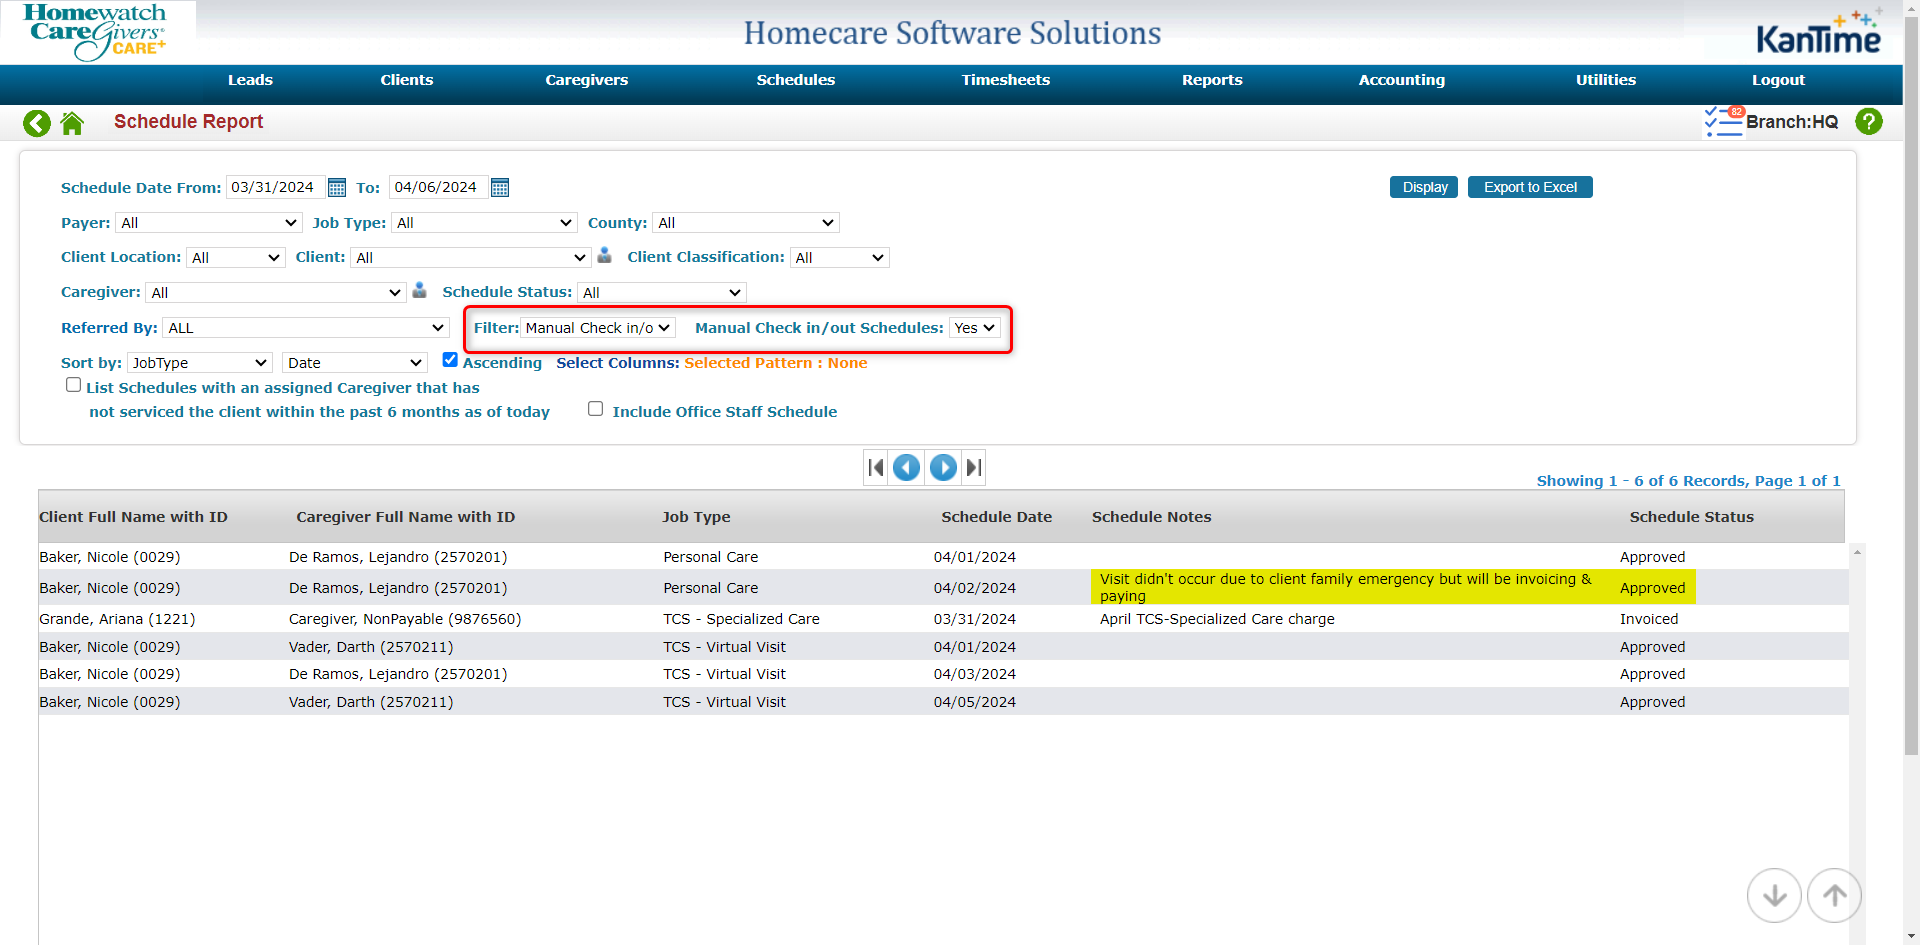The image size is (1920, 945).
Task: Expand the Payer dropdown
Action: [x=208, y=223]
